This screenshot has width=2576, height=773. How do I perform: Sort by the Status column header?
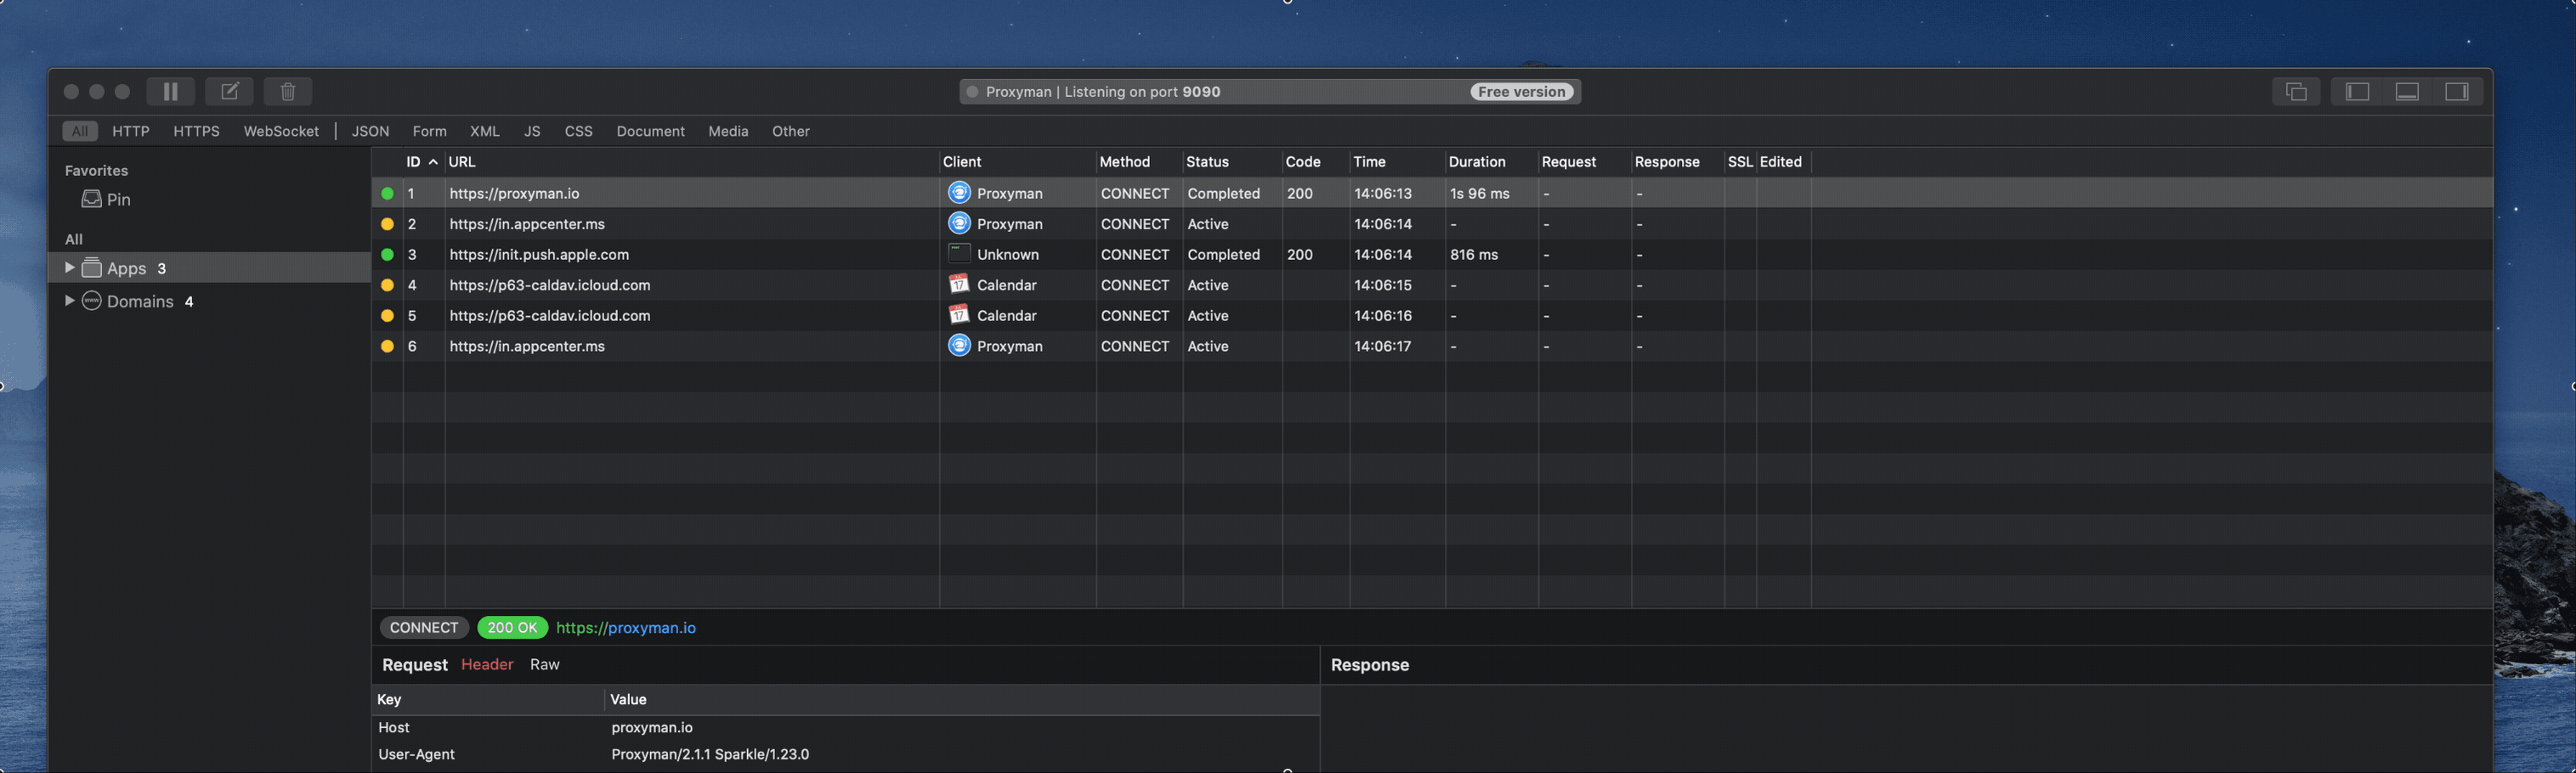[x=1232, y=162]
